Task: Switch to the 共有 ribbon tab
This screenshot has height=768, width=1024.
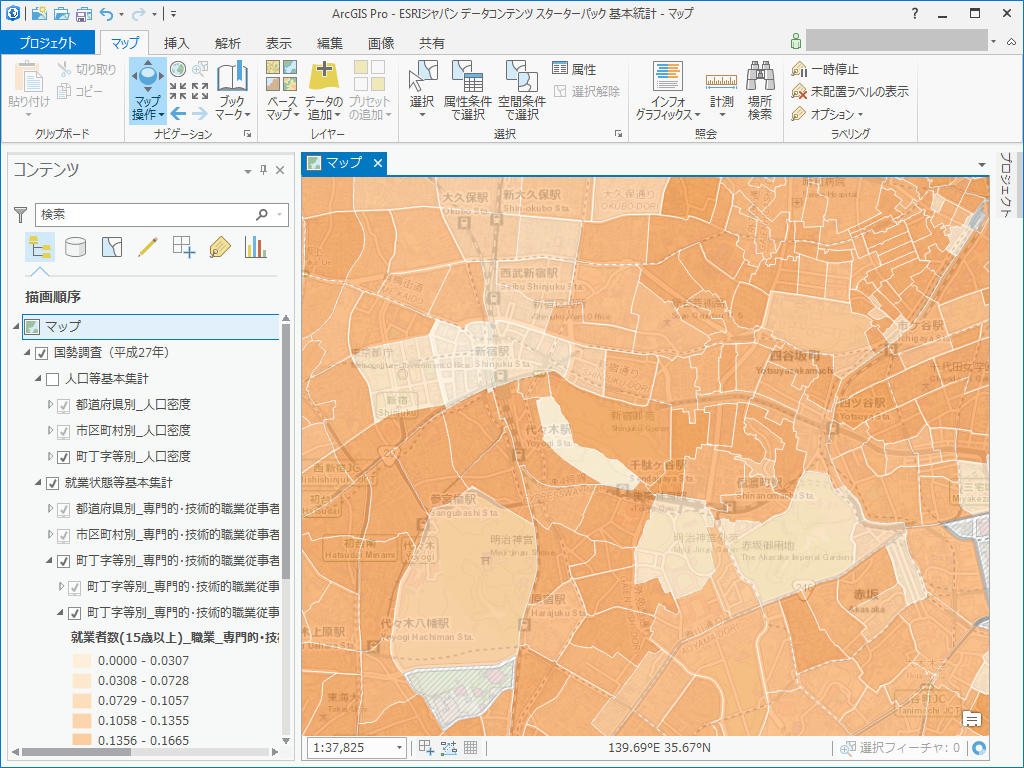Action: pos(432,43)
